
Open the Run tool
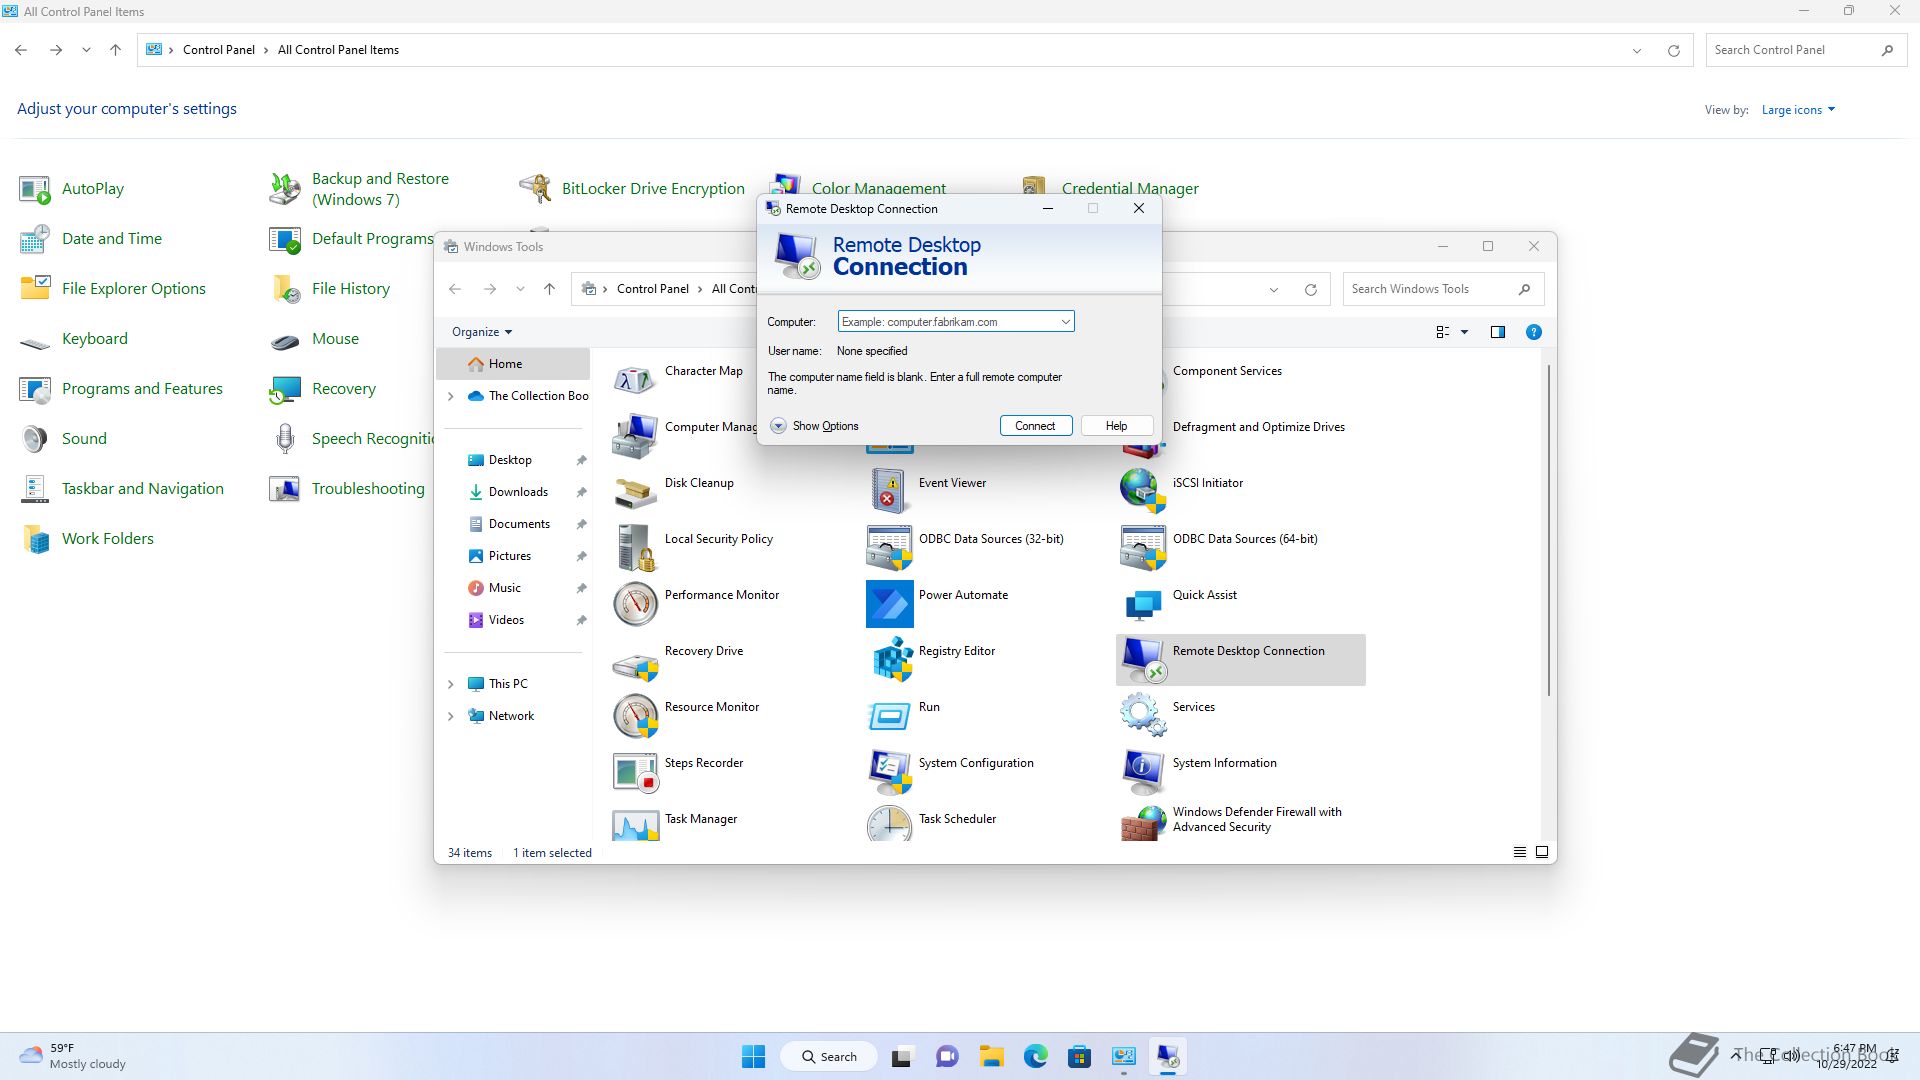pos(904,715)
